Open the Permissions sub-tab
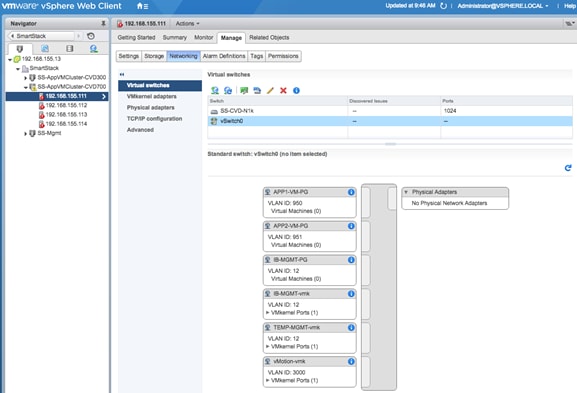 coord(283,56)
